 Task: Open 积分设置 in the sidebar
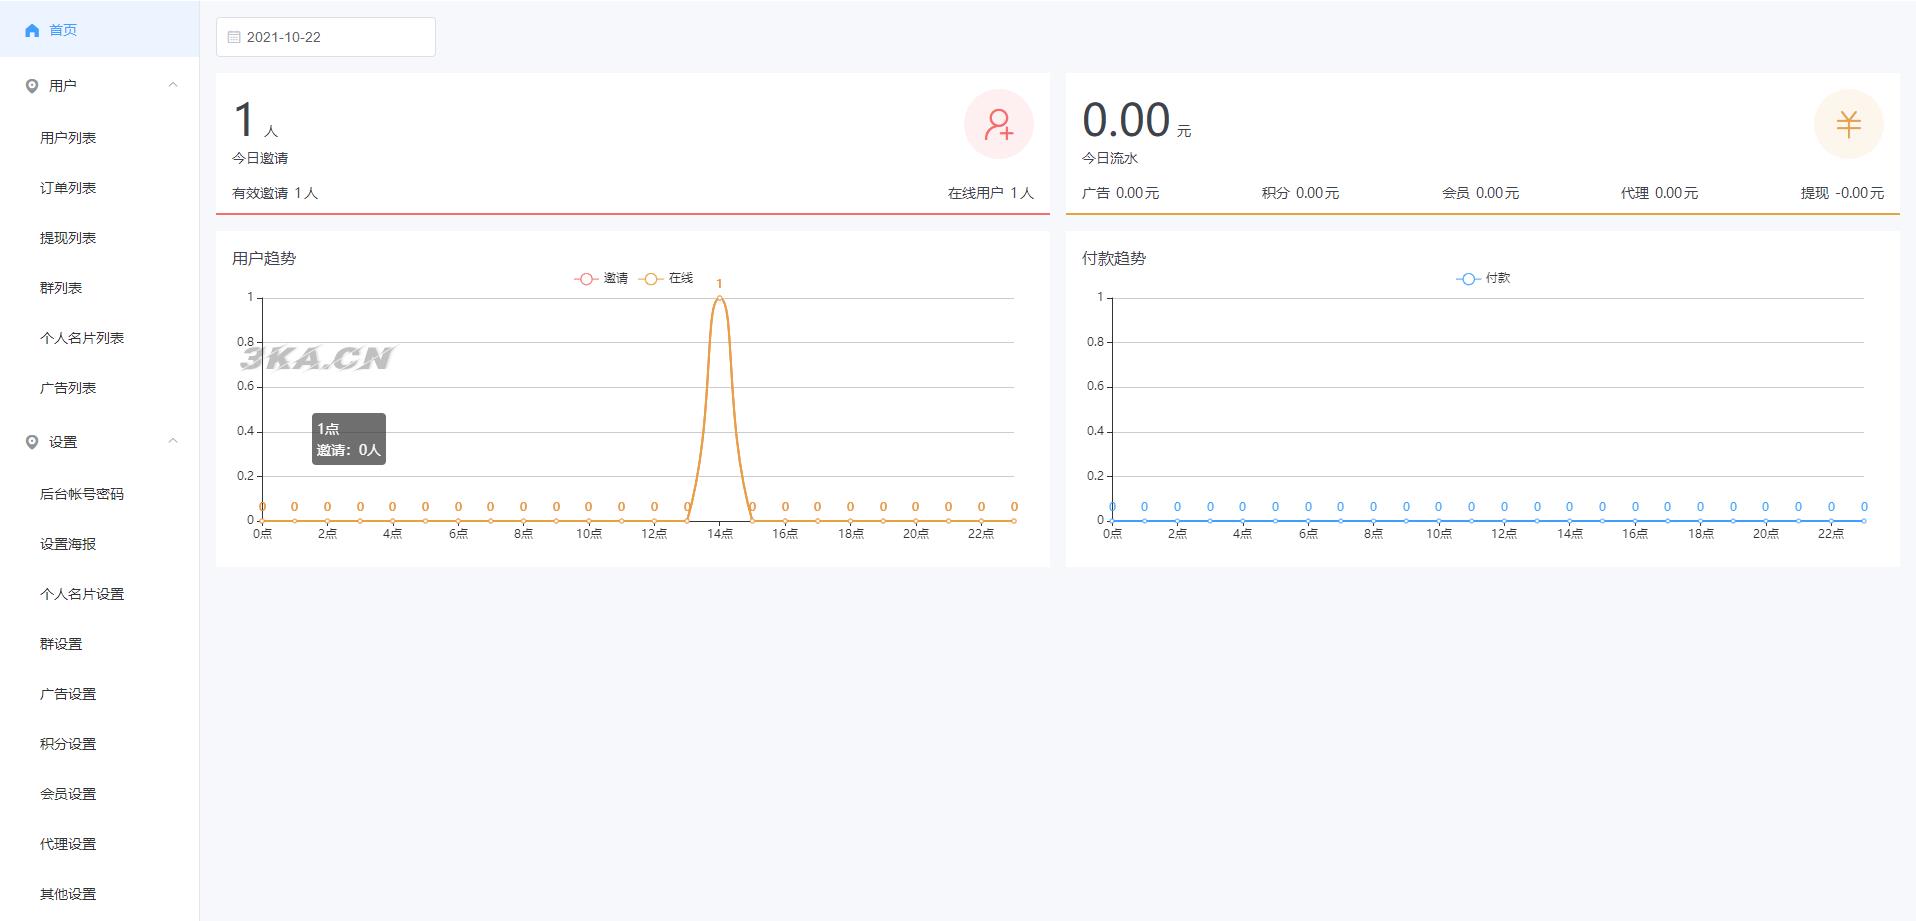click(x=68, y=744)
